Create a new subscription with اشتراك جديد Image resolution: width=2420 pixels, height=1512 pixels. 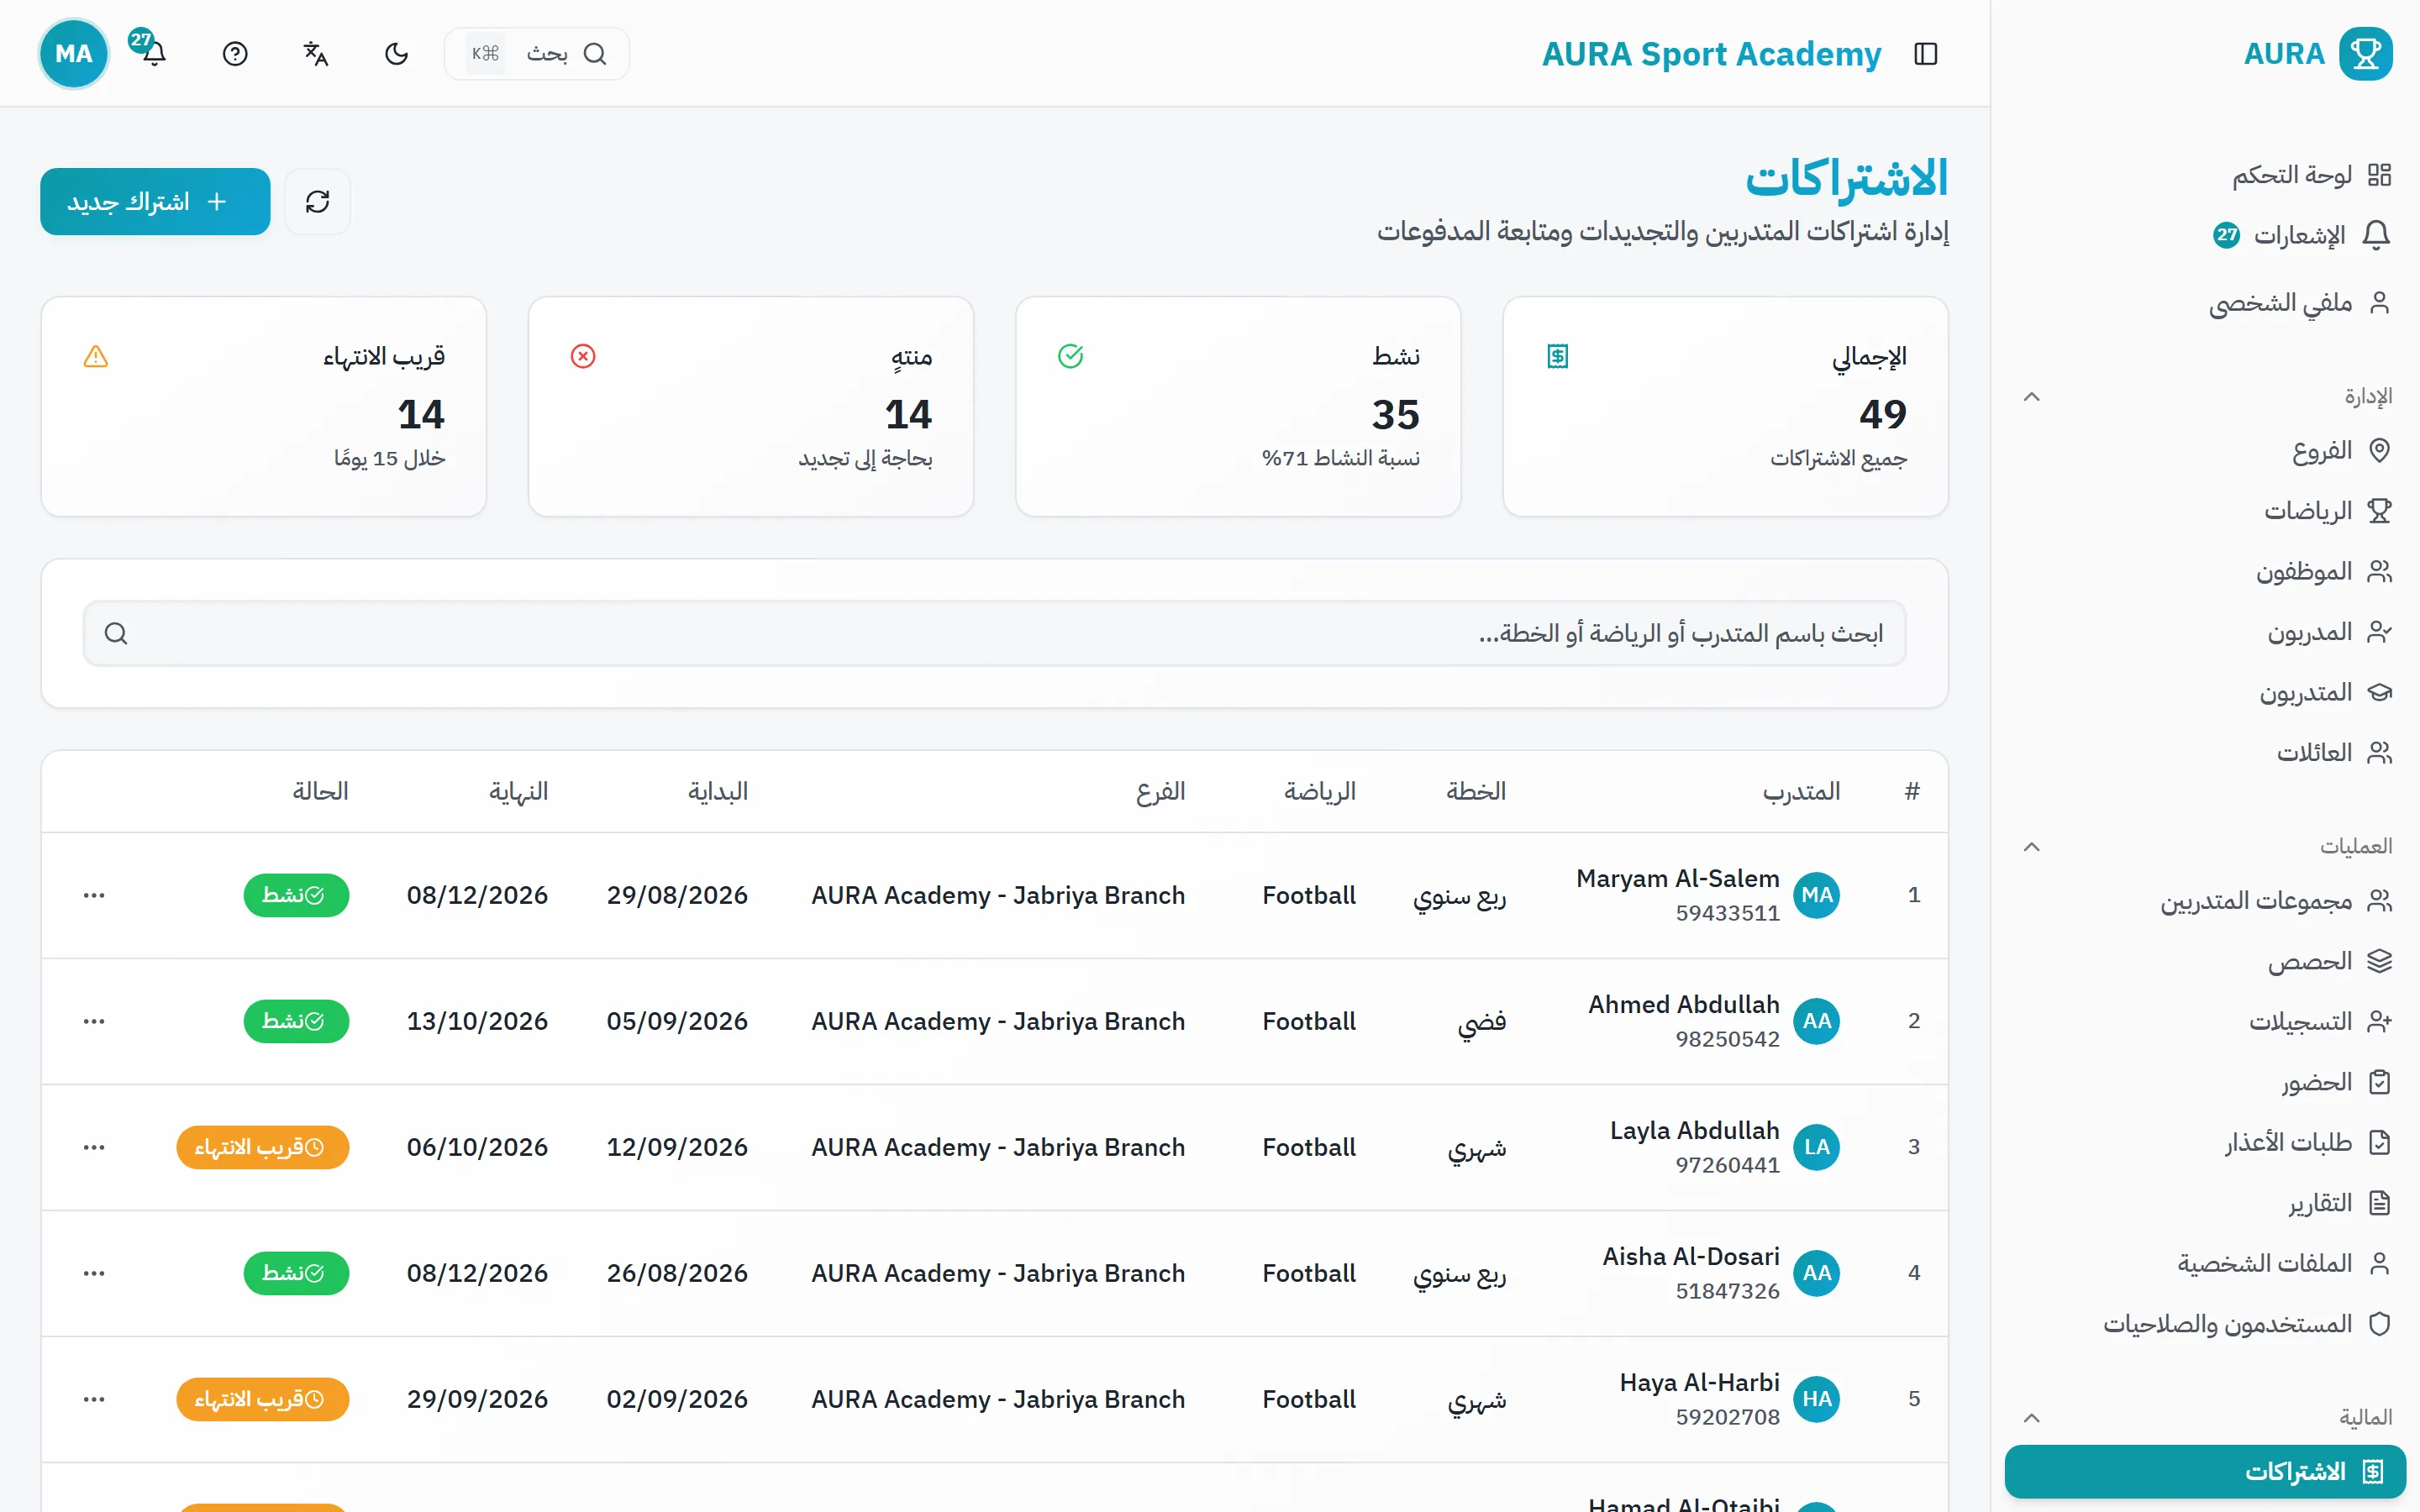(155, 202)
